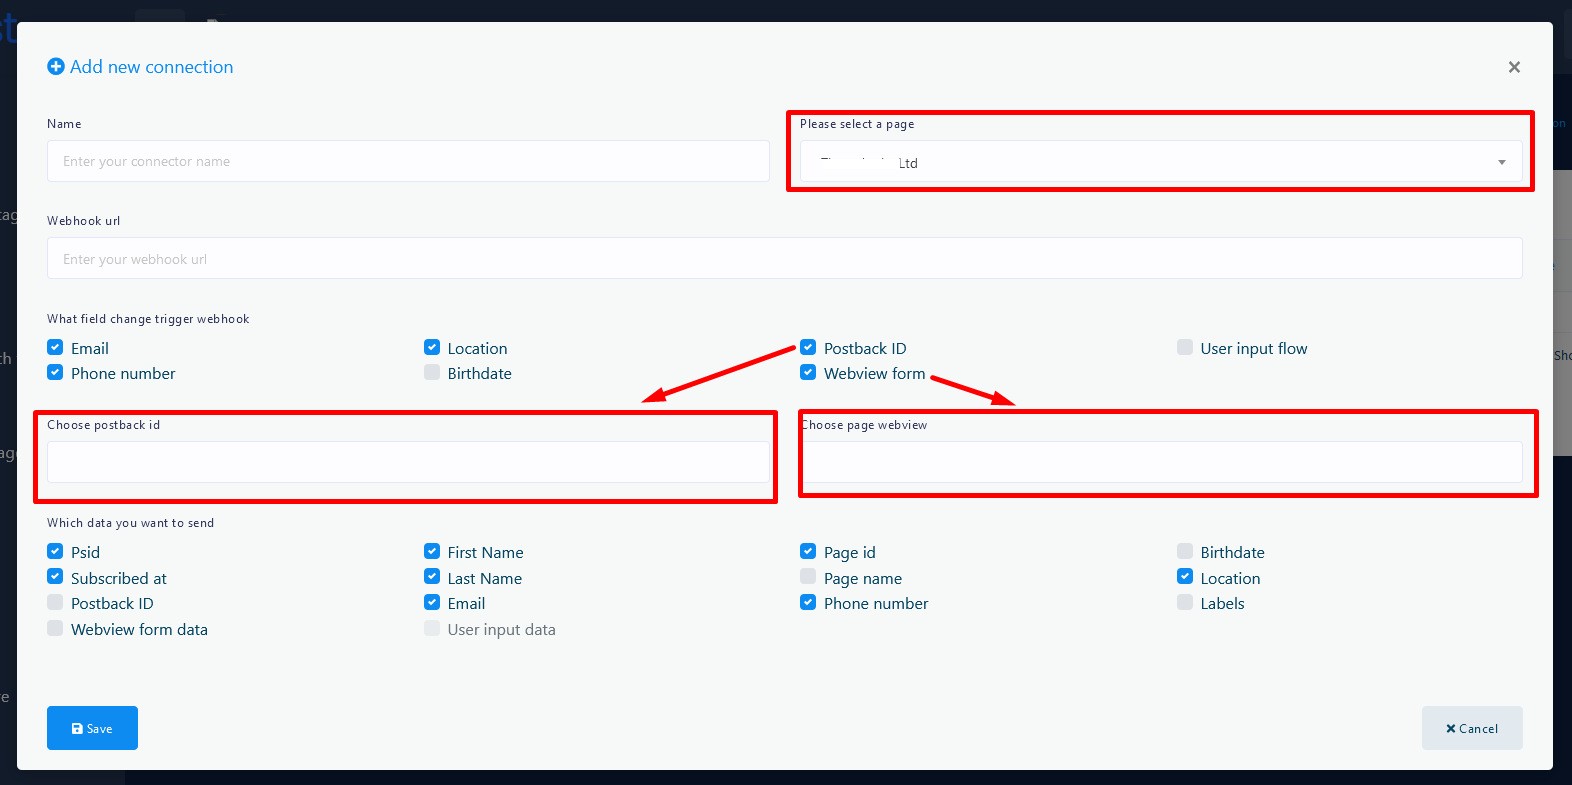Click the Cancel button
1572x785 pixels.
click(1471, 728)
